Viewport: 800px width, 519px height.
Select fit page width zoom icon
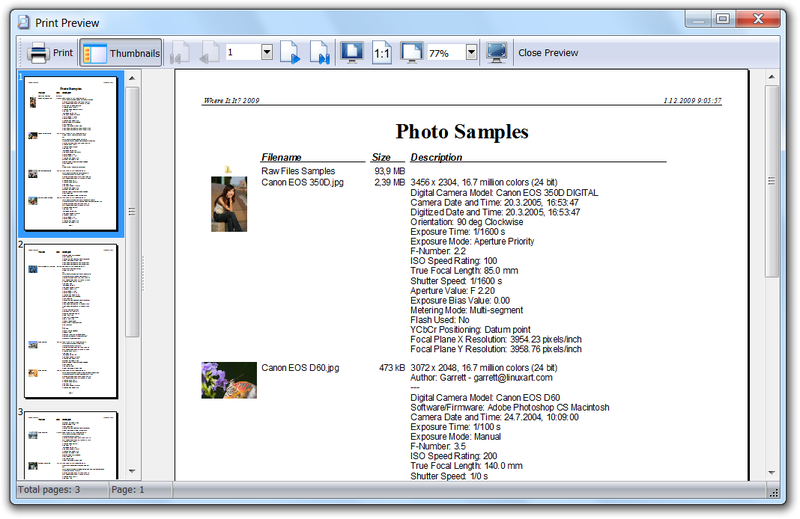coord(412,53)
